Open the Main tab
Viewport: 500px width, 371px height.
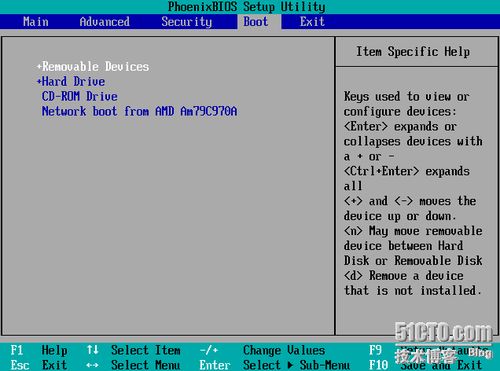36,22
